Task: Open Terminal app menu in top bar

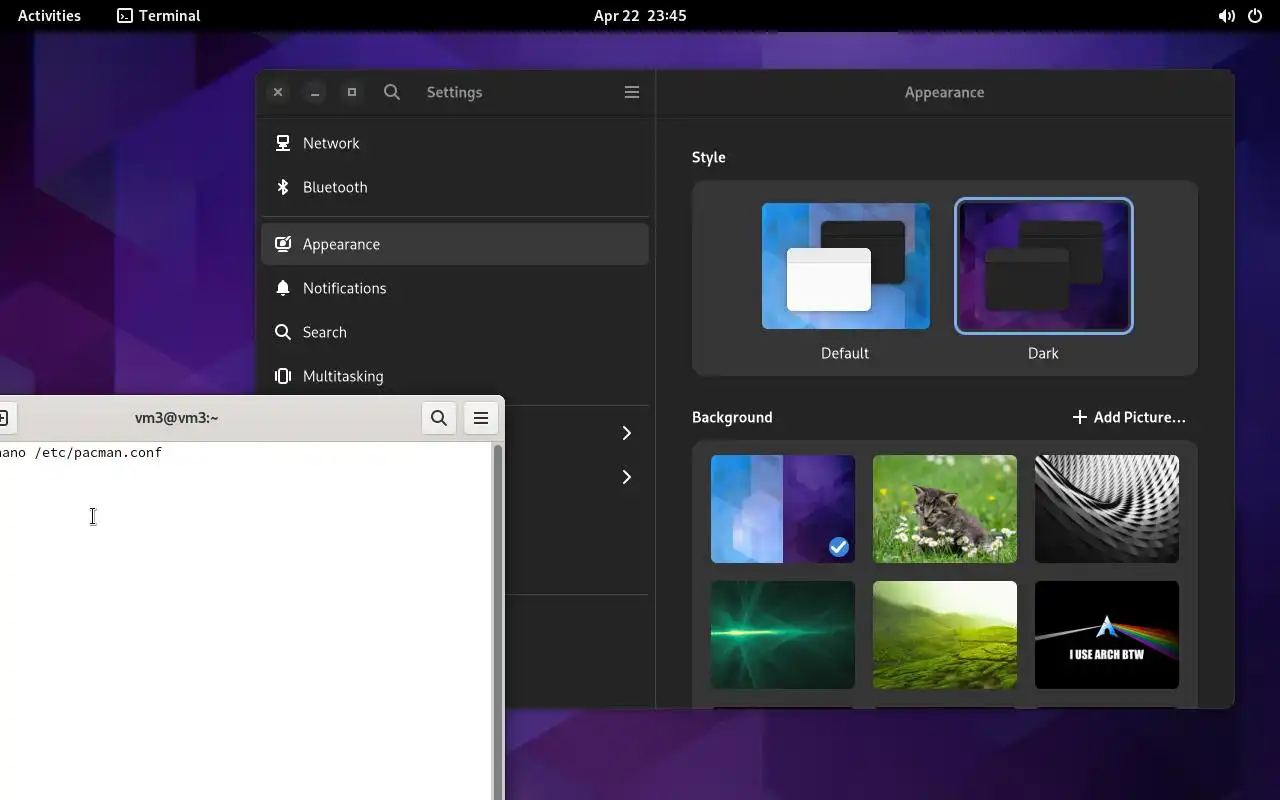Action: click(159, 15)
